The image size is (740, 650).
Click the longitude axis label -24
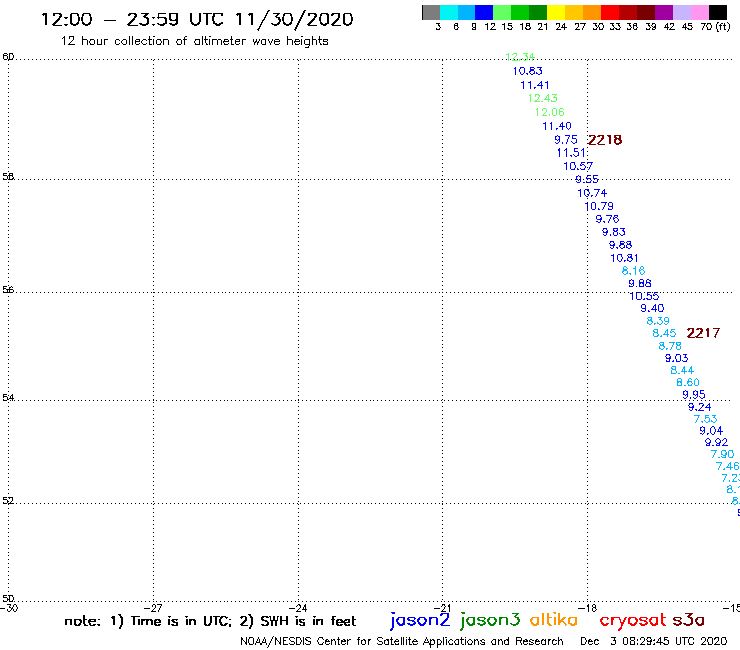tap(298, 608)
